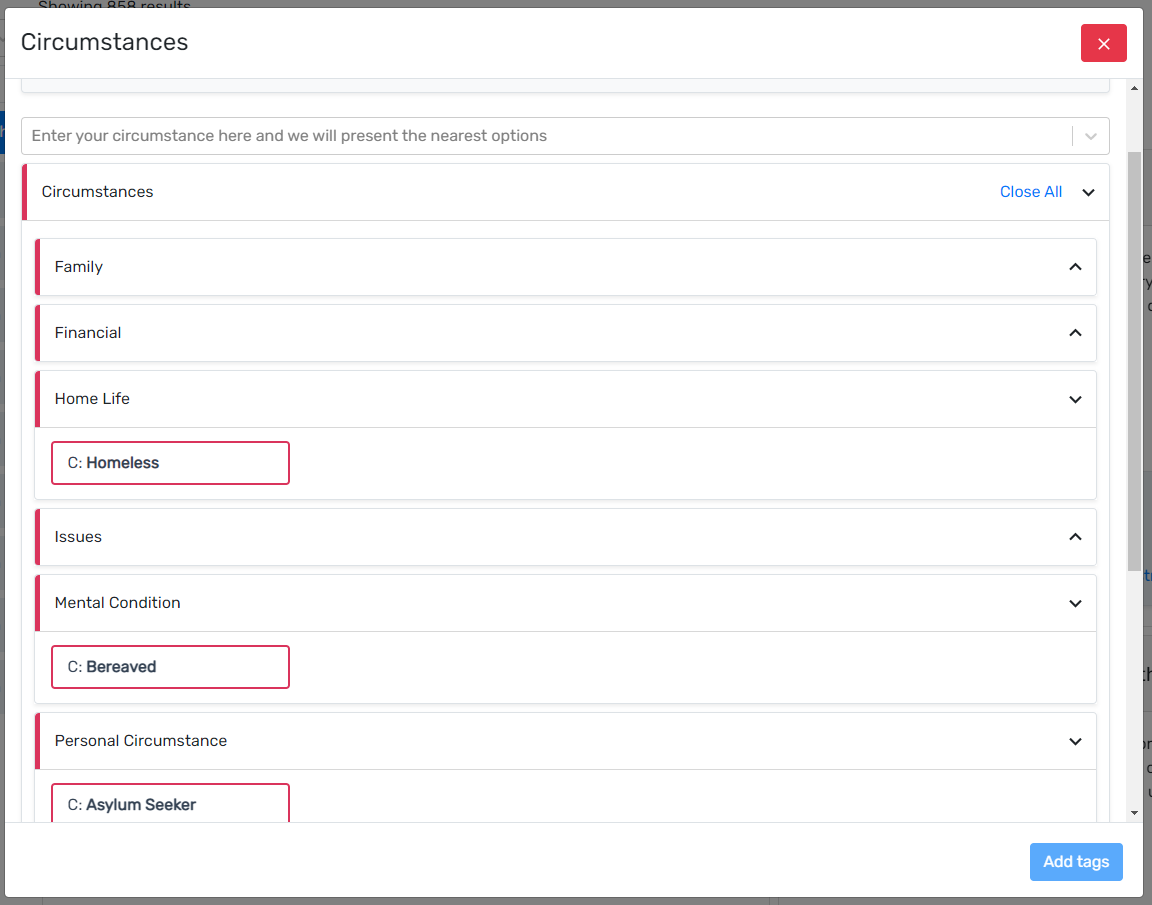Collapse the Mental Condition section chevron
The image size is (1152, 905).
click(x=1075, y=603)
